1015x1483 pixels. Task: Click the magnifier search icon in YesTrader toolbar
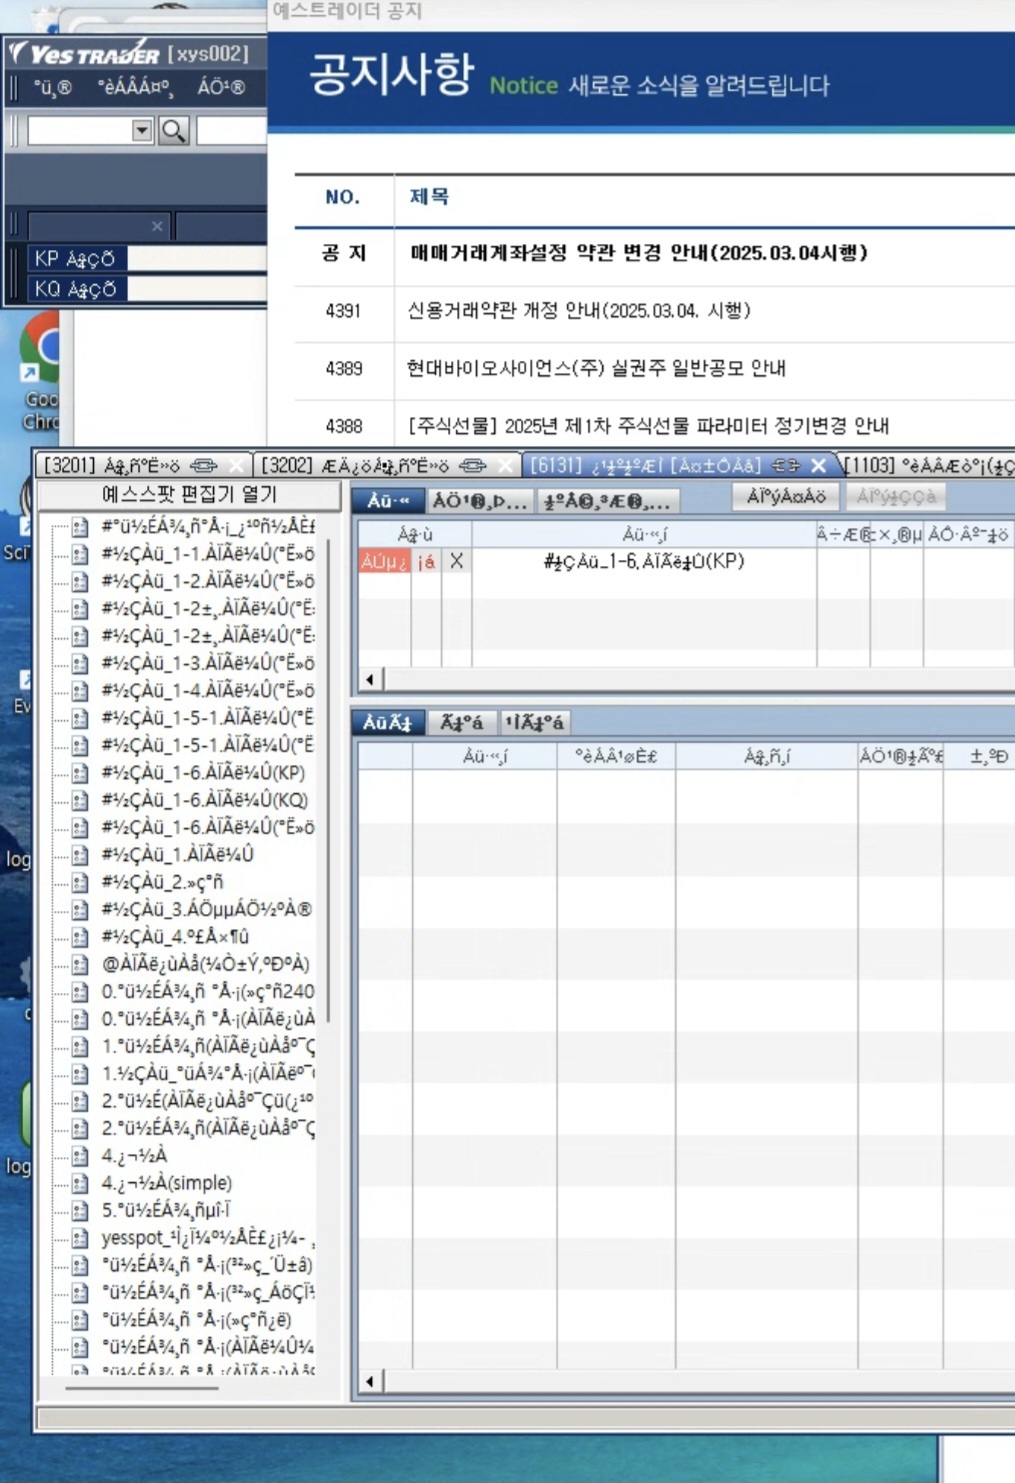174,131
